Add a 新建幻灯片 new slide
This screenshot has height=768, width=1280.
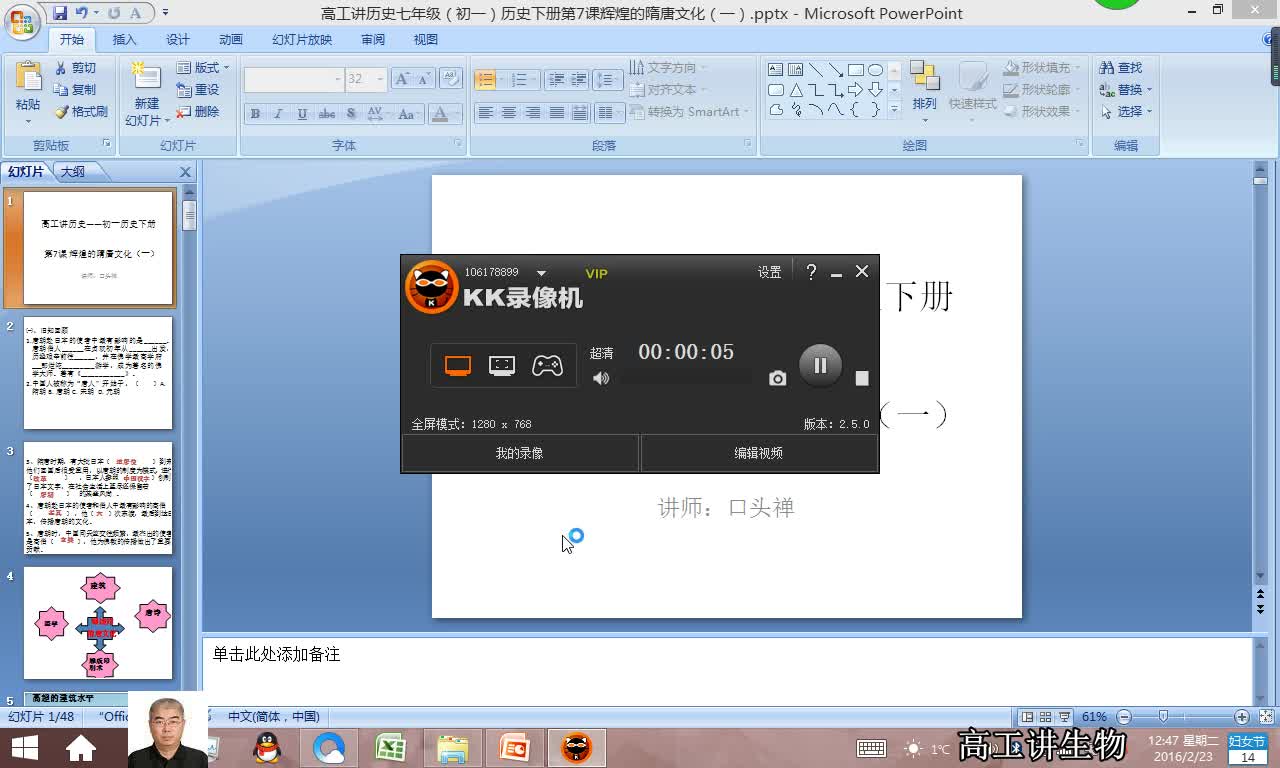146,92
